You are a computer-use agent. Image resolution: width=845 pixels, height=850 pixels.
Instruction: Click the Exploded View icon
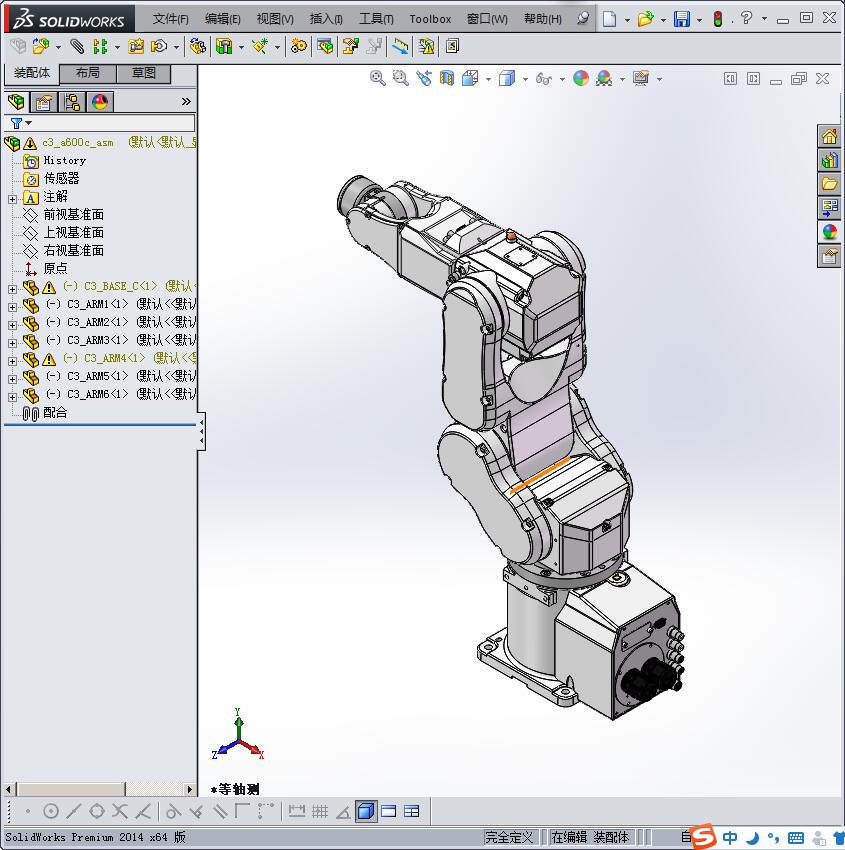tap(350, 47)
